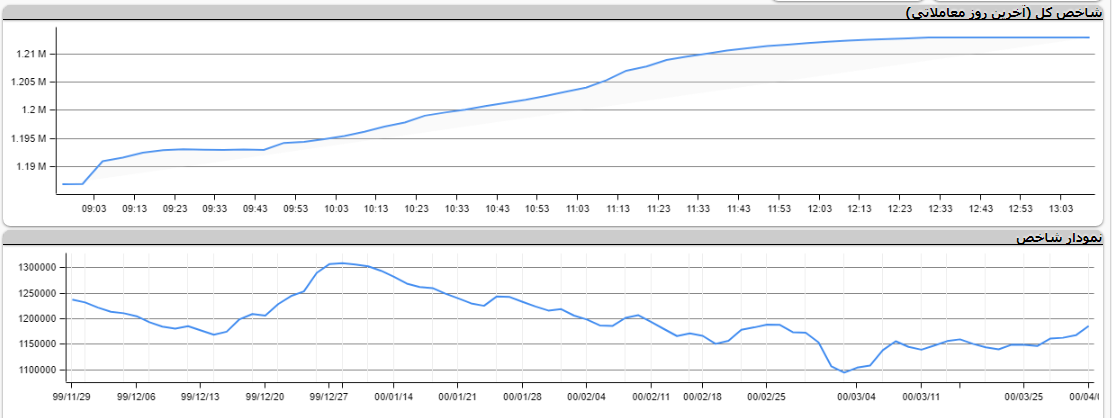Click the 1.19 M y-axis value
The height and width of the screenshot is (418, 1112).
click(x=32, y=166)
